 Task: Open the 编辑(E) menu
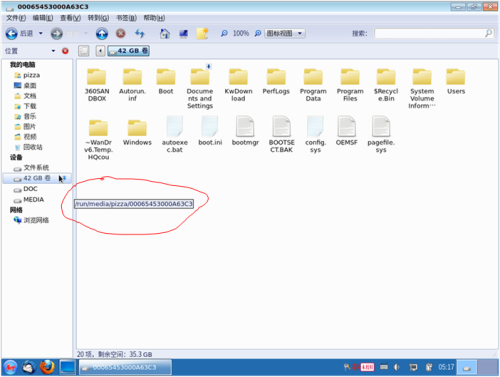coord(43,18)
